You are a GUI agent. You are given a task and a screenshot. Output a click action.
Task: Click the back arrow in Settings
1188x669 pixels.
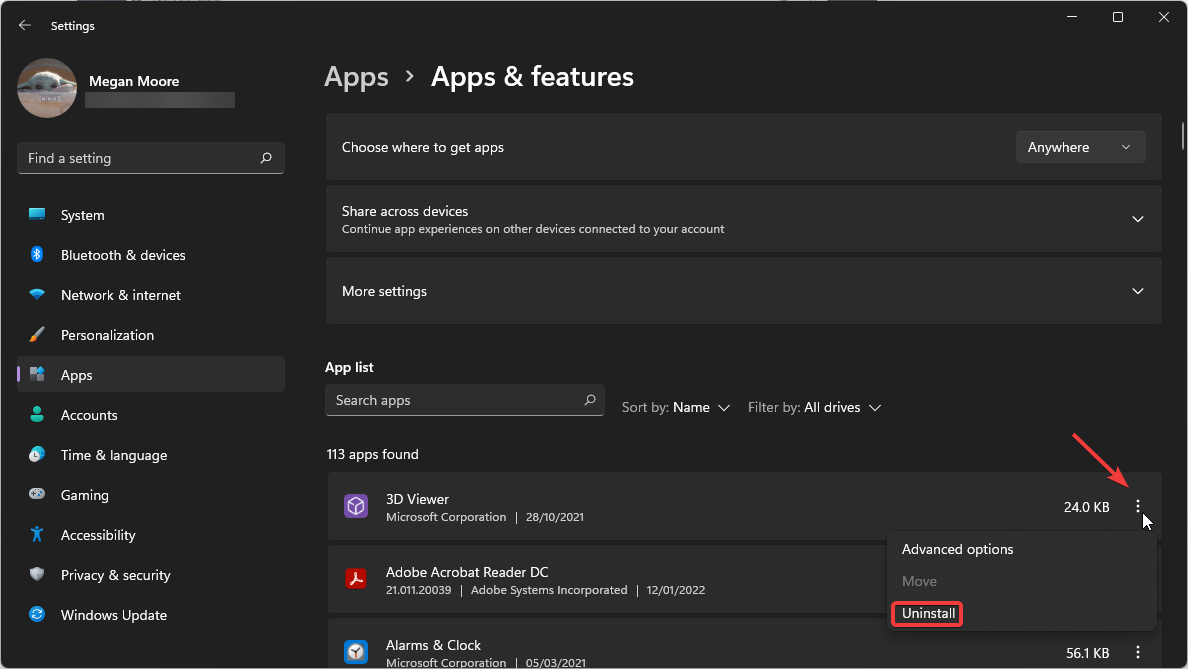(x=24, y=24)
